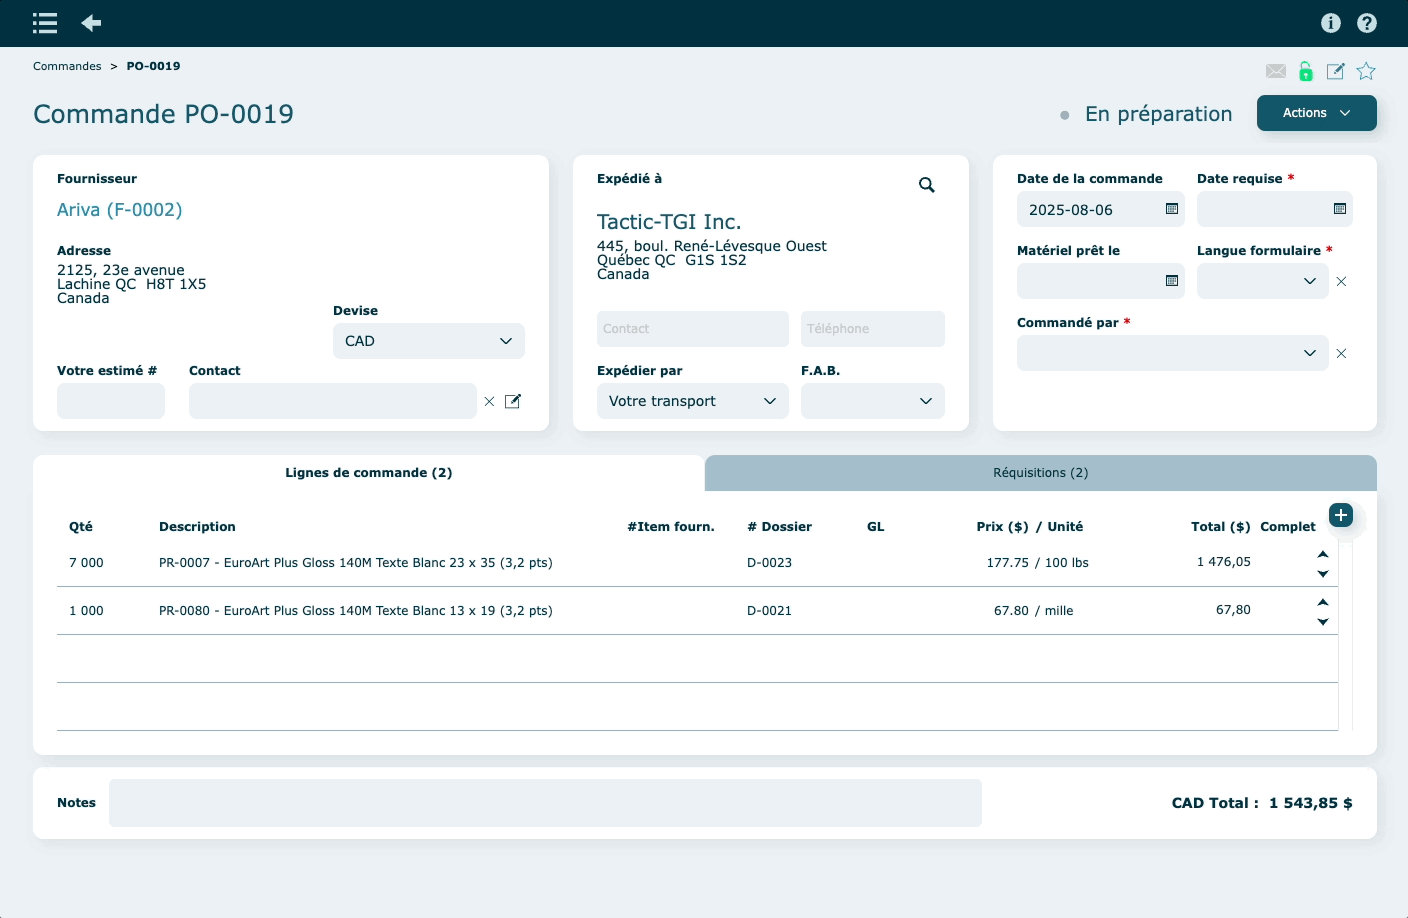Viewport: 1408px width, 918px height.
Task: Click into the Notes field
Action: 545,803
